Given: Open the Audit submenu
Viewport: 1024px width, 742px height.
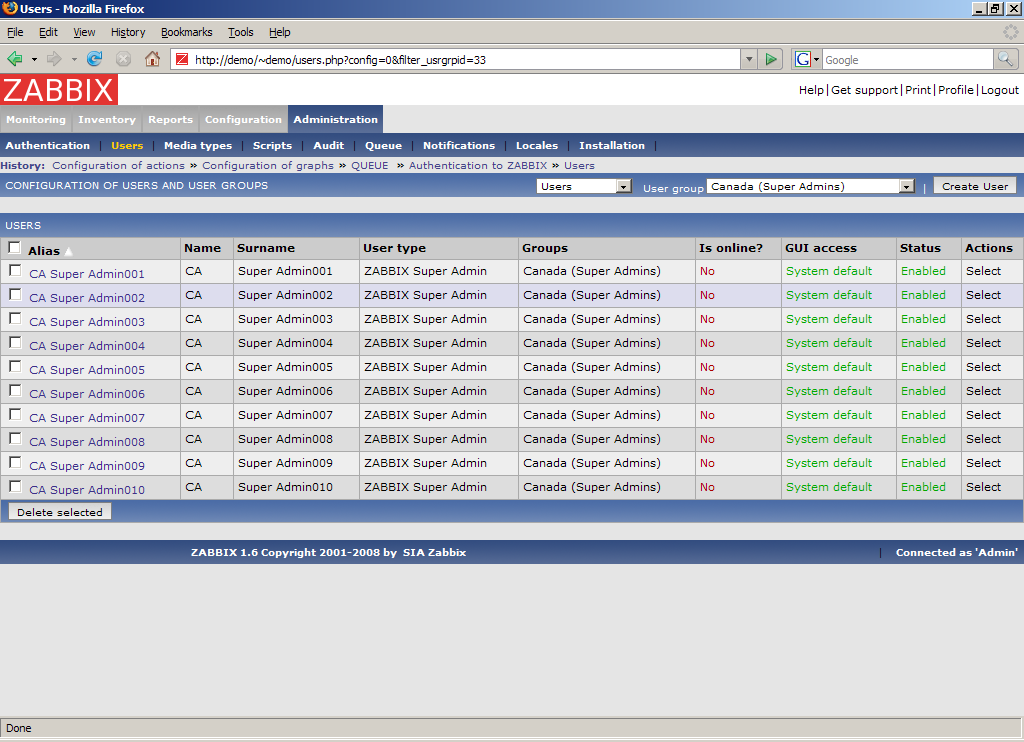Looking at the screenshot, I should [328, 146].
